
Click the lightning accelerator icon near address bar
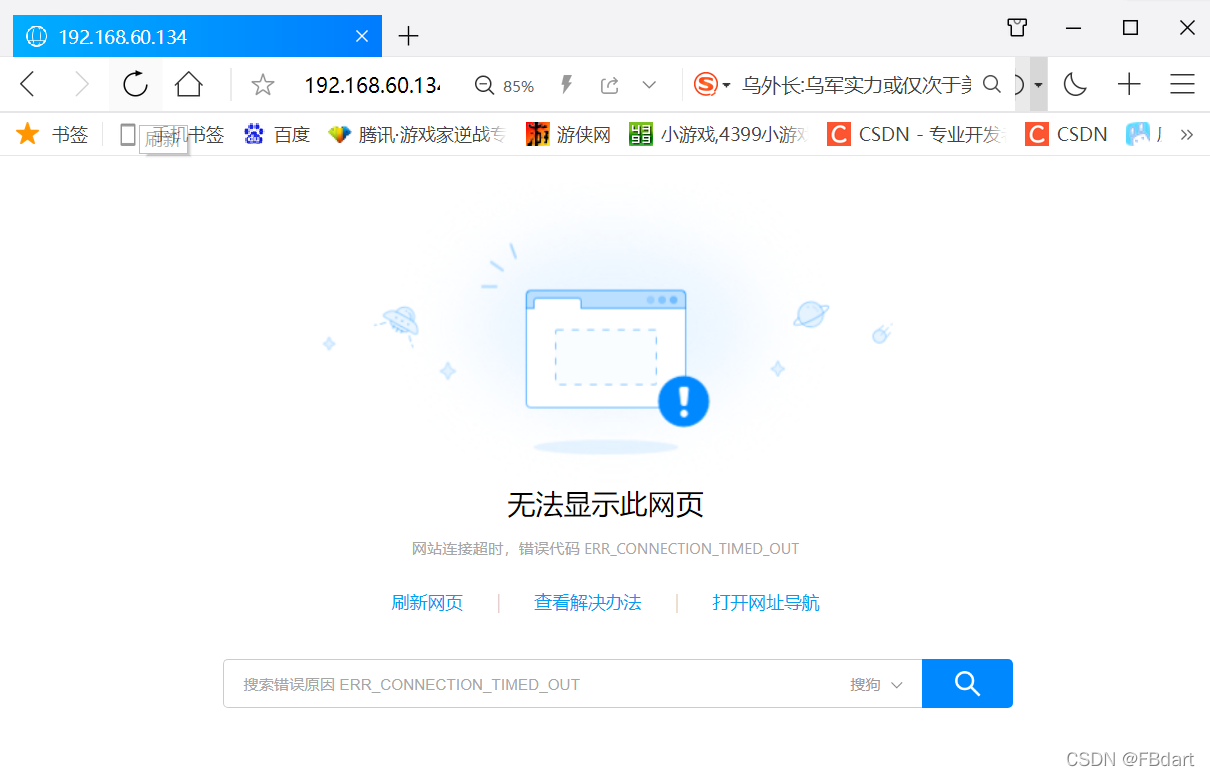click(x=566, y=84)
